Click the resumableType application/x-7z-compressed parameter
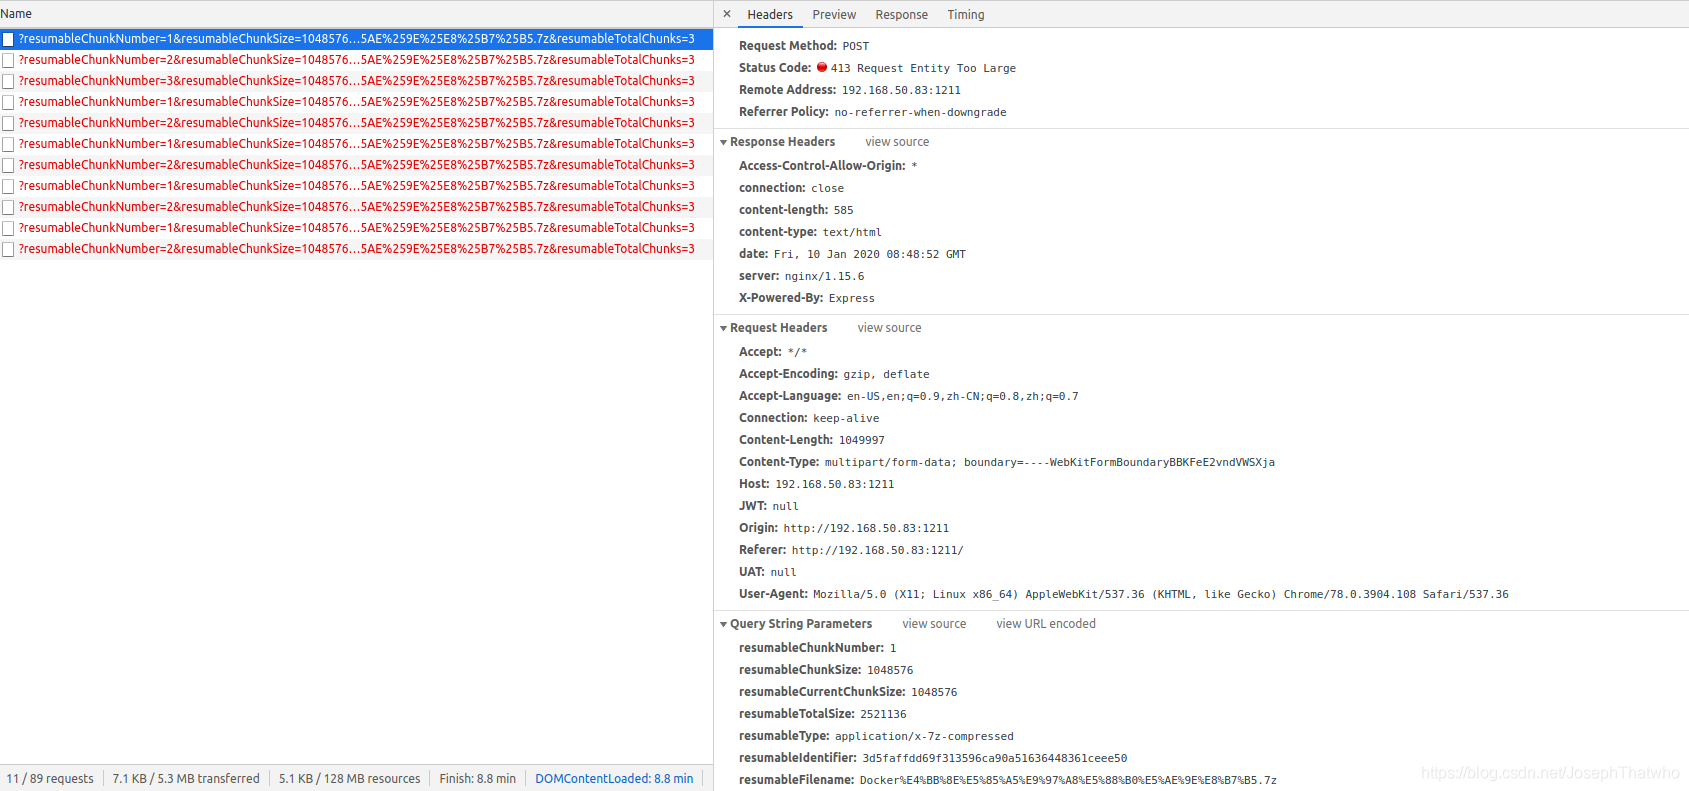The height and width of the screenshot is (791, 1689). (x=876, y=736)
